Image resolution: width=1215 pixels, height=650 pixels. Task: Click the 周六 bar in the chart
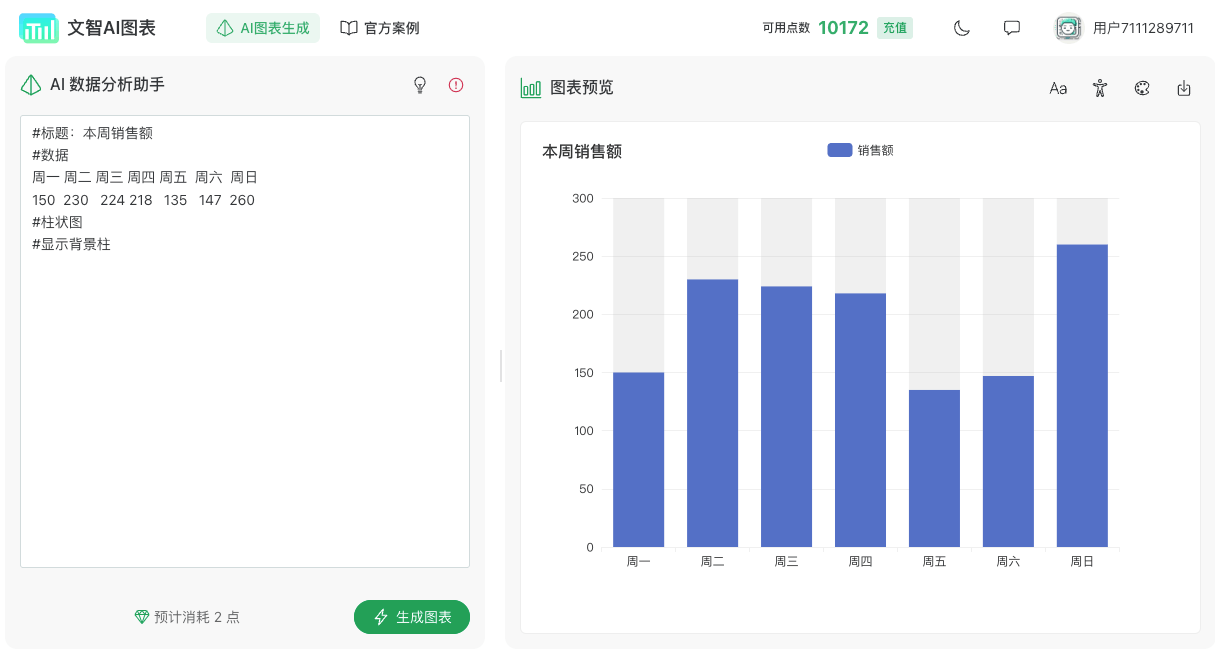point(1008,461)
